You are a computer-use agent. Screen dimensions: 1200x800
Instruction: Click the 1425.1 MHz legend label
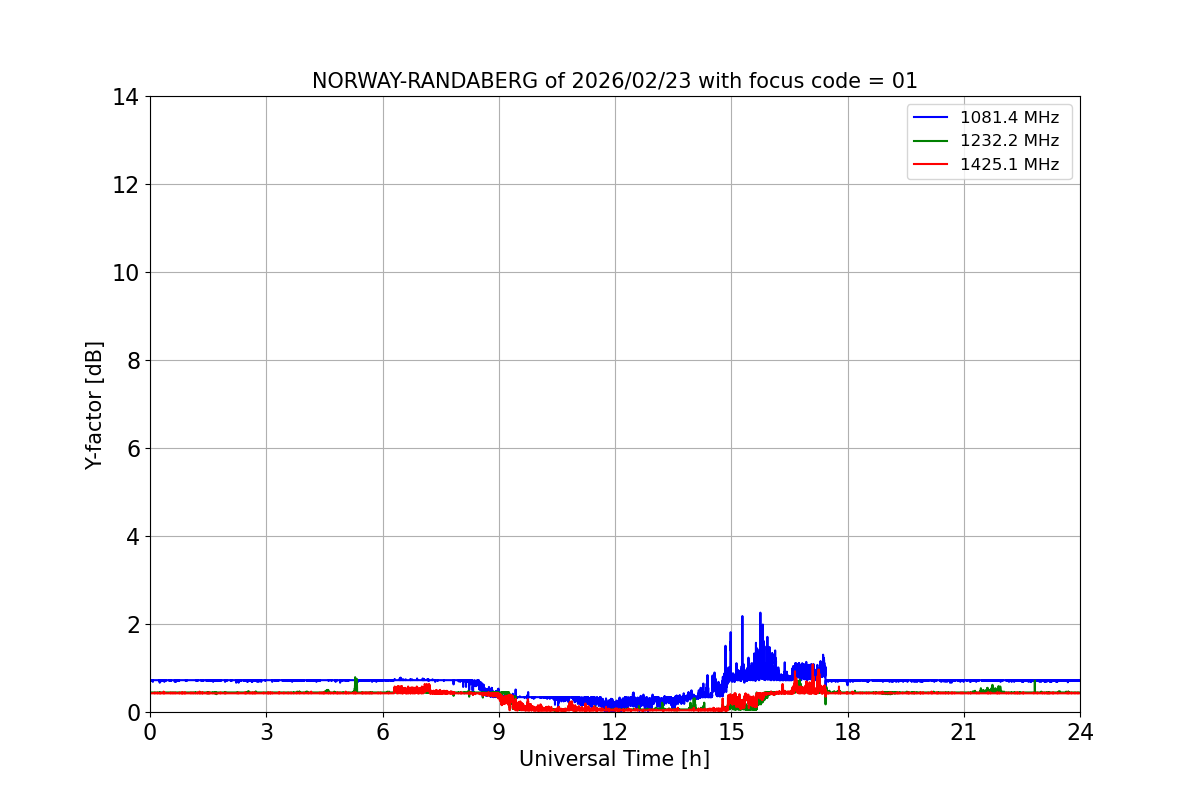coord(1009,165)
